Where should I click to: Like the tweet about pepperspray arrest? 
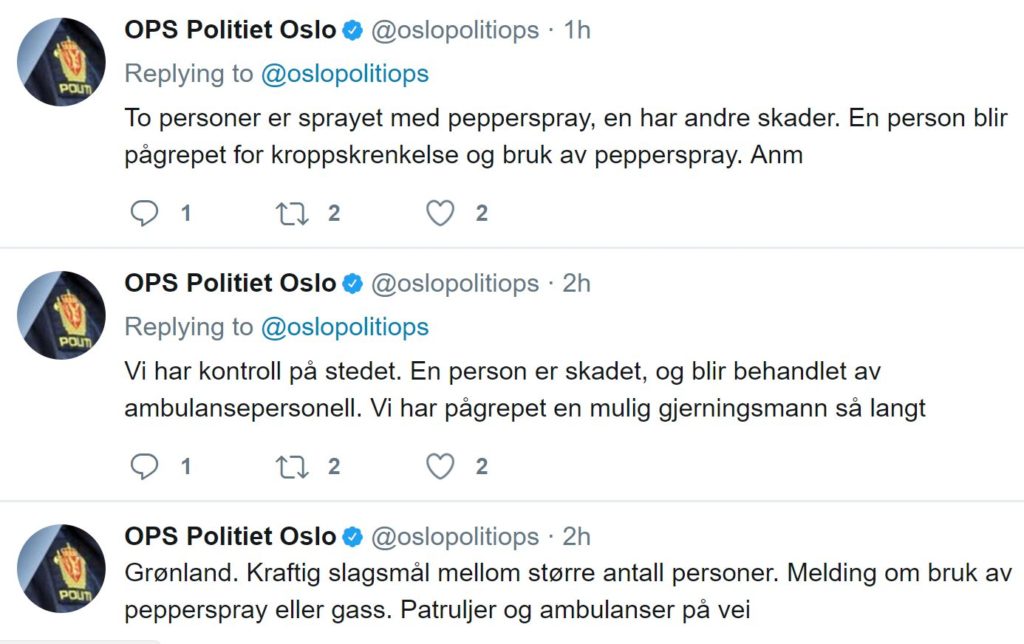(441, 213)
